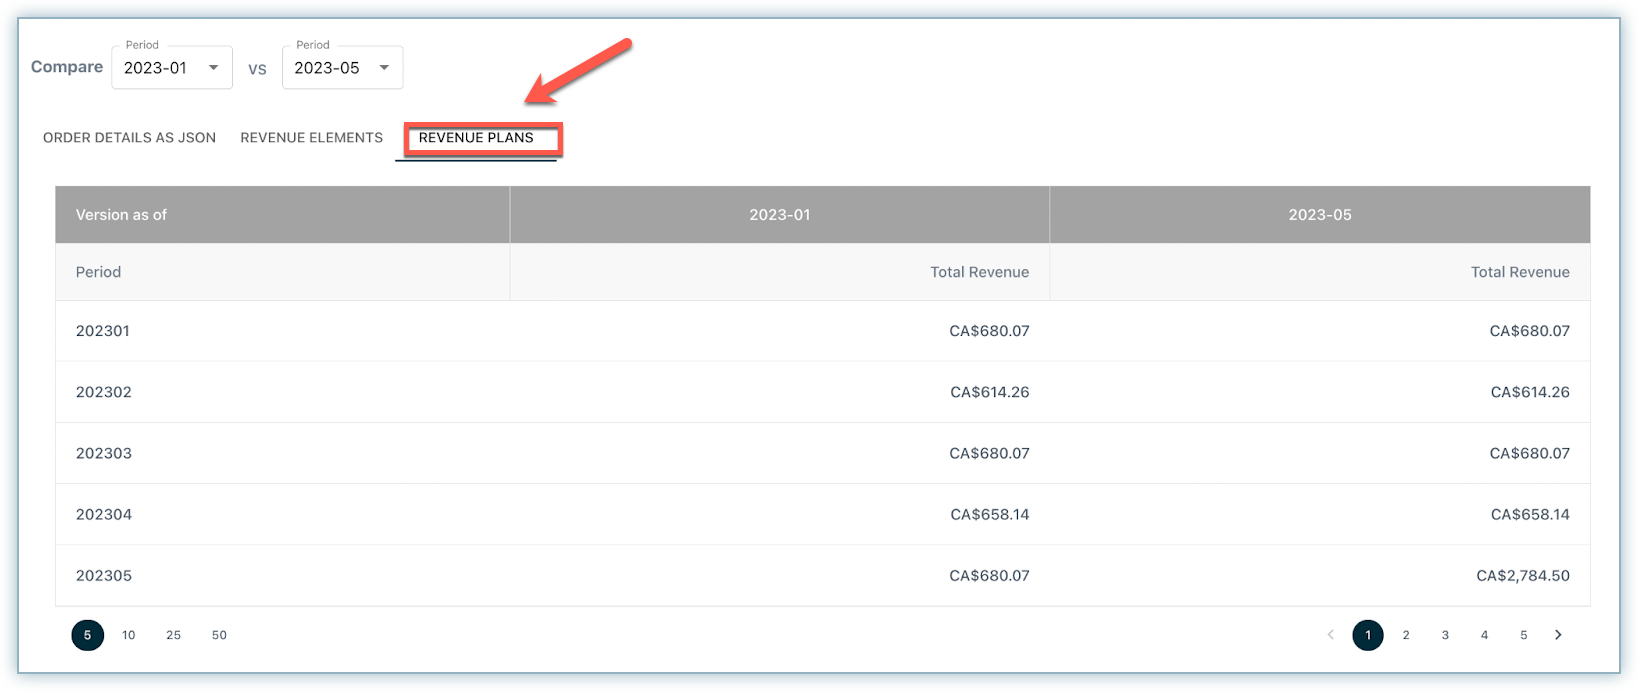
Task: Click the 2023-05 column header
Action: point(1319,215)
